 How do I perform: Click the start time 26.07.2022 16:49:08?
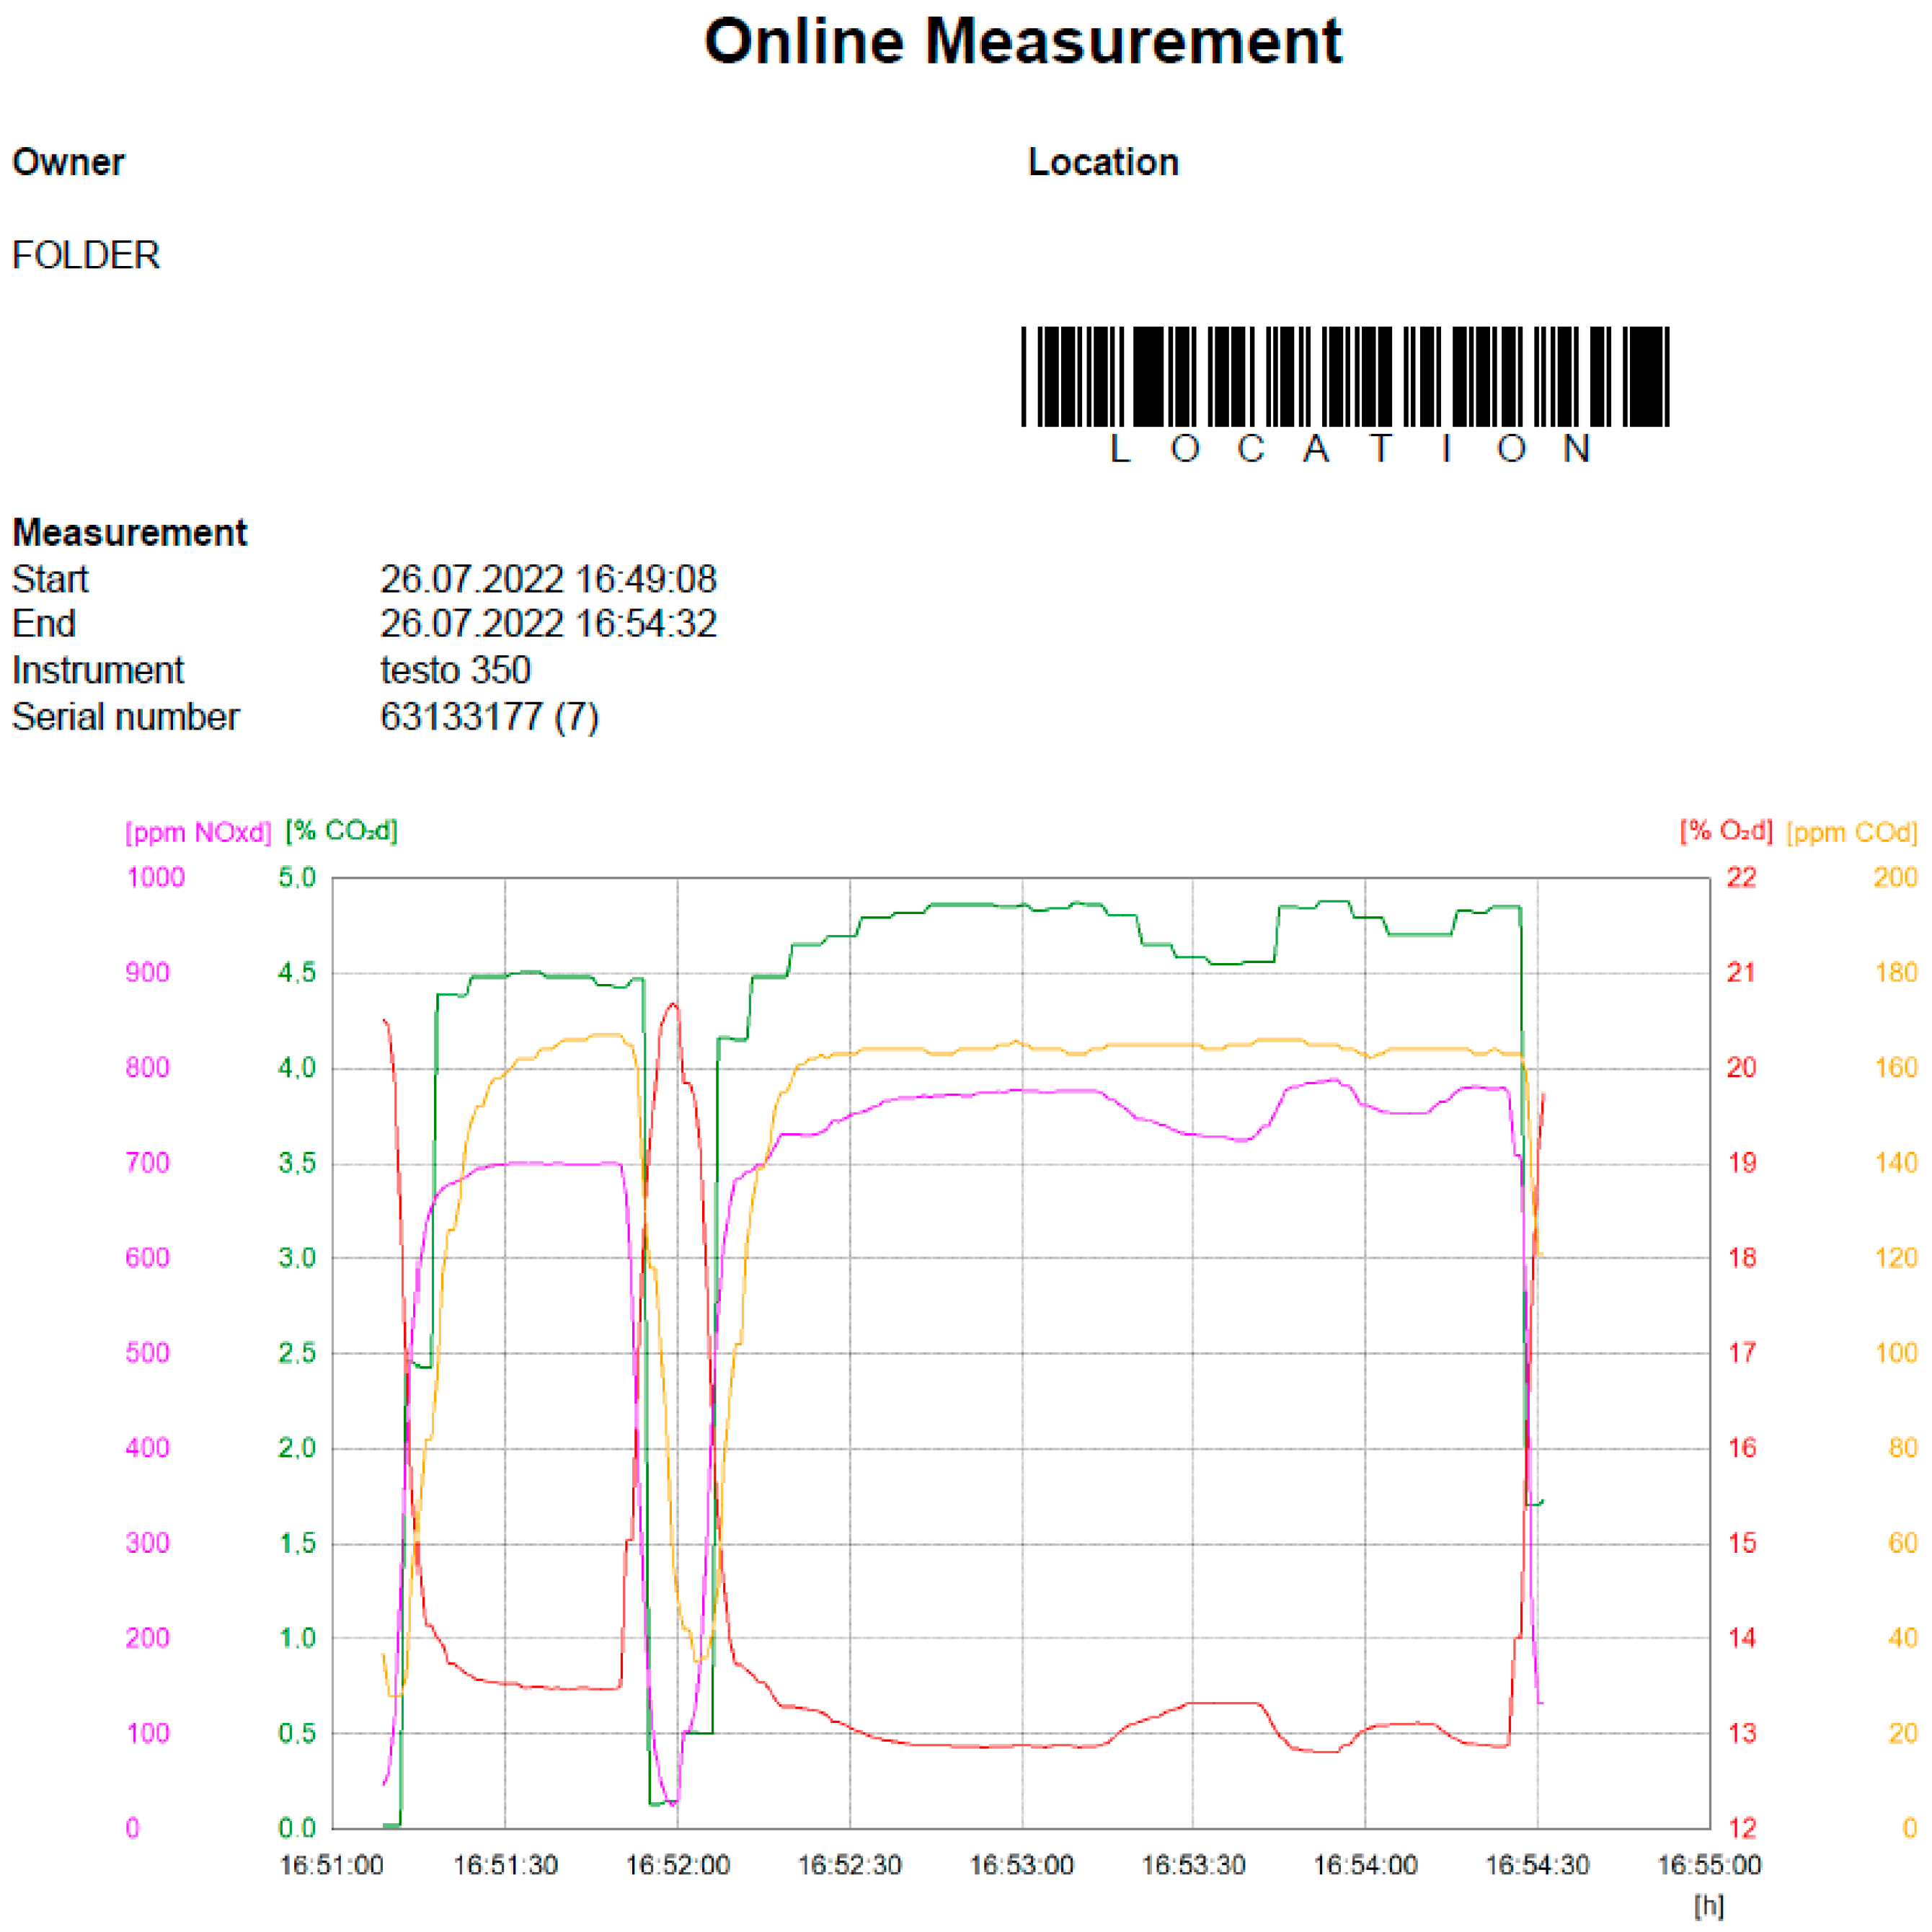click(x=548, y=579)
